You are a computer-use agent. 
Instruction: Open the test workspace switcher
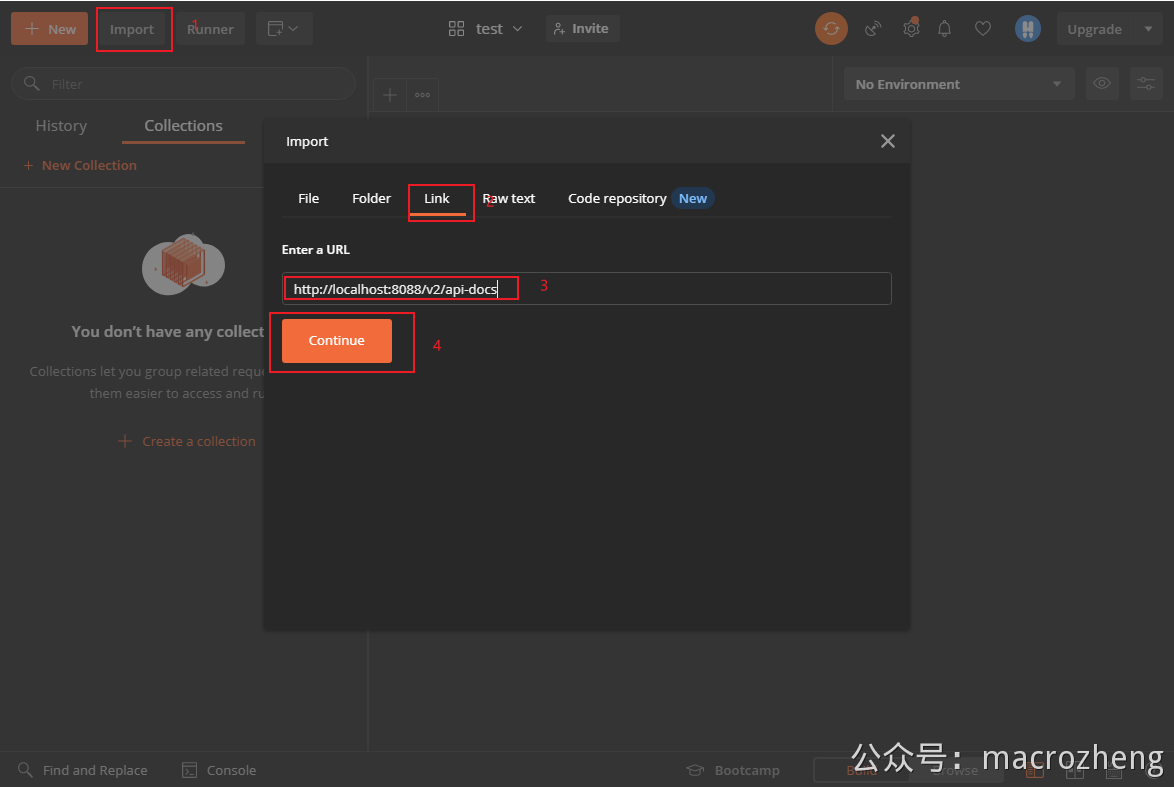pyautogui.click(x=485, y=28)
